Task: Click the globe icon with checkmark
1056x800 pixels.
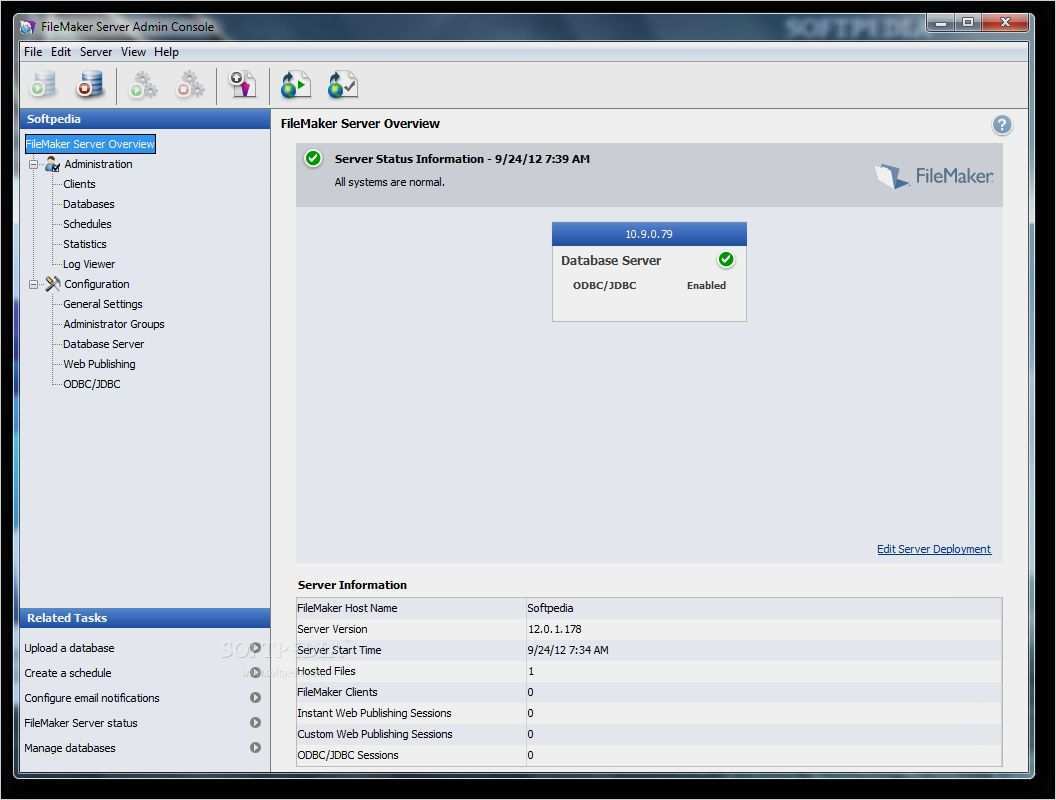Action: (x=342, y=86)
